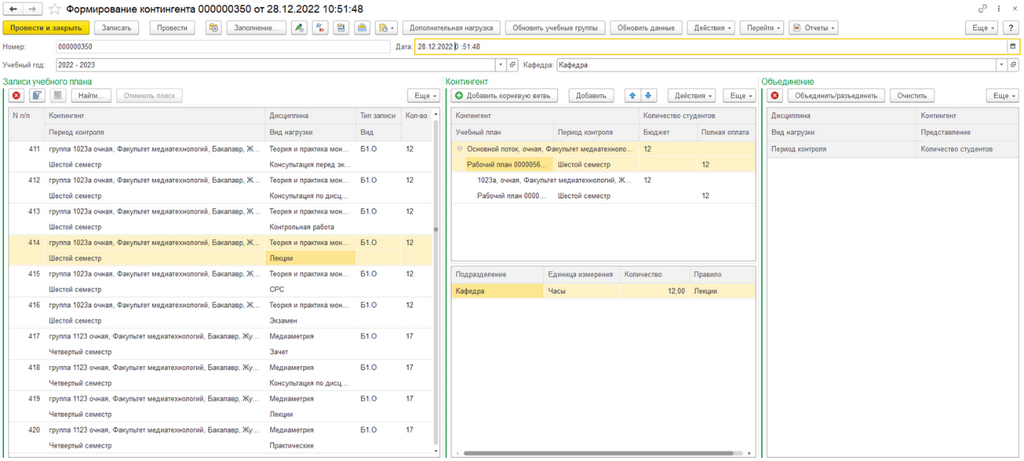Screen dimensions: 1024x461
Task: Click the green pencil toolbar icon
Action: pyautogui.click(x=299, y=28)
